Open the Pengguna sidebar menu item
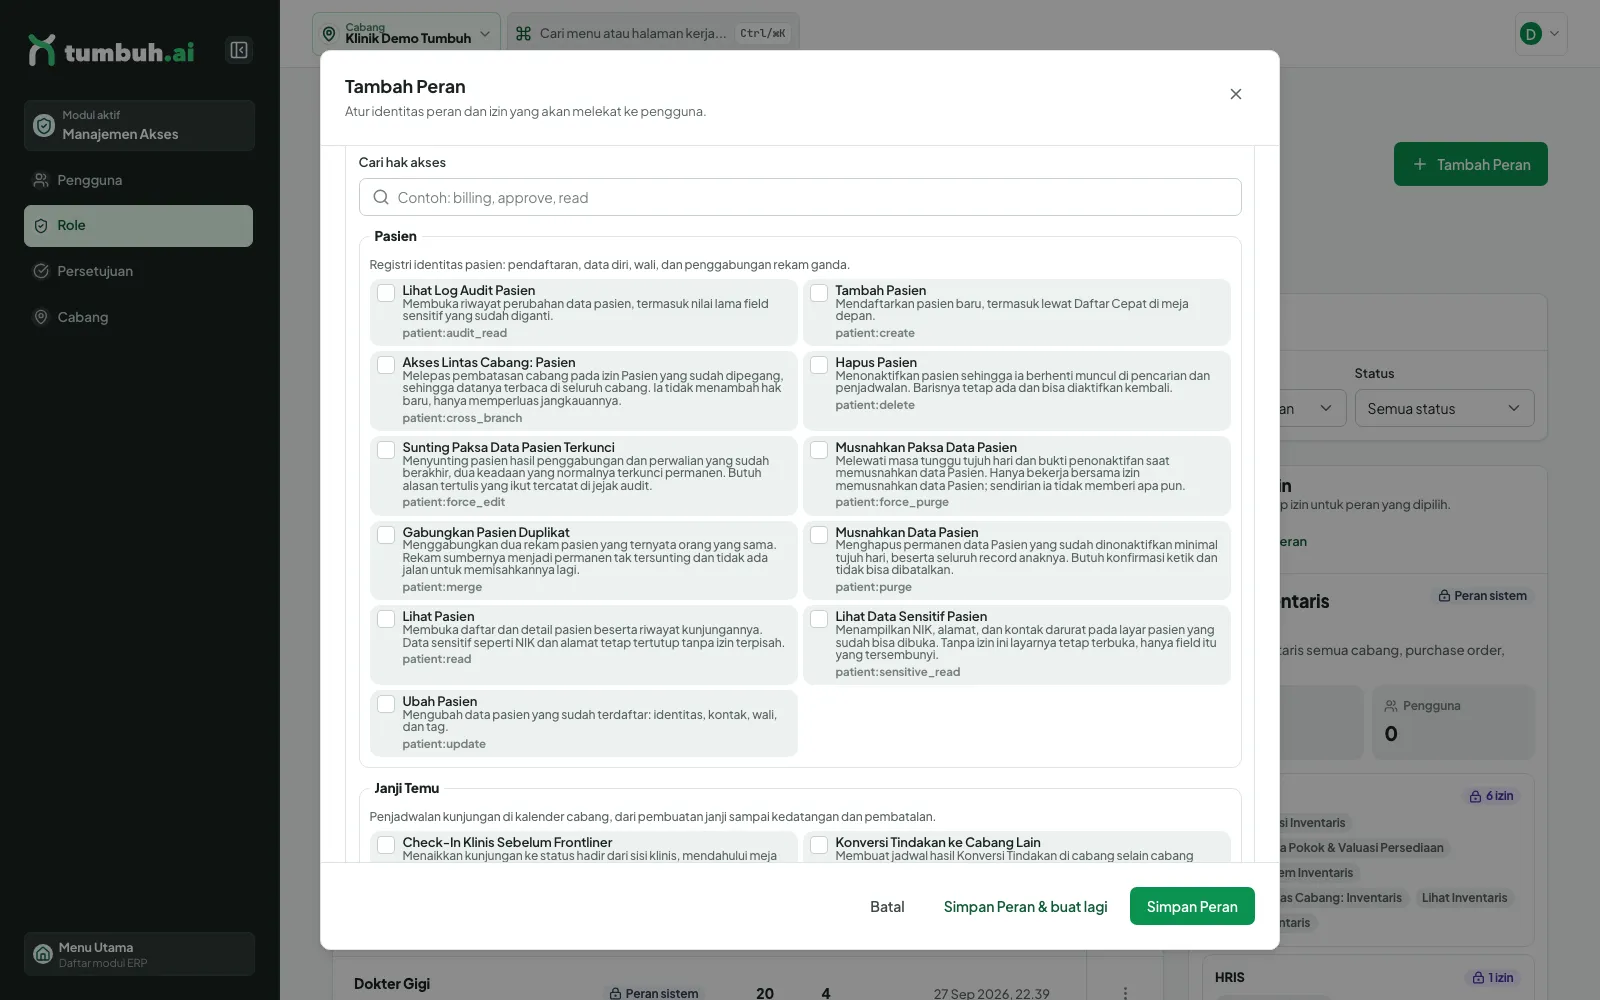The image size is (1600, 1000). [138, 180]
